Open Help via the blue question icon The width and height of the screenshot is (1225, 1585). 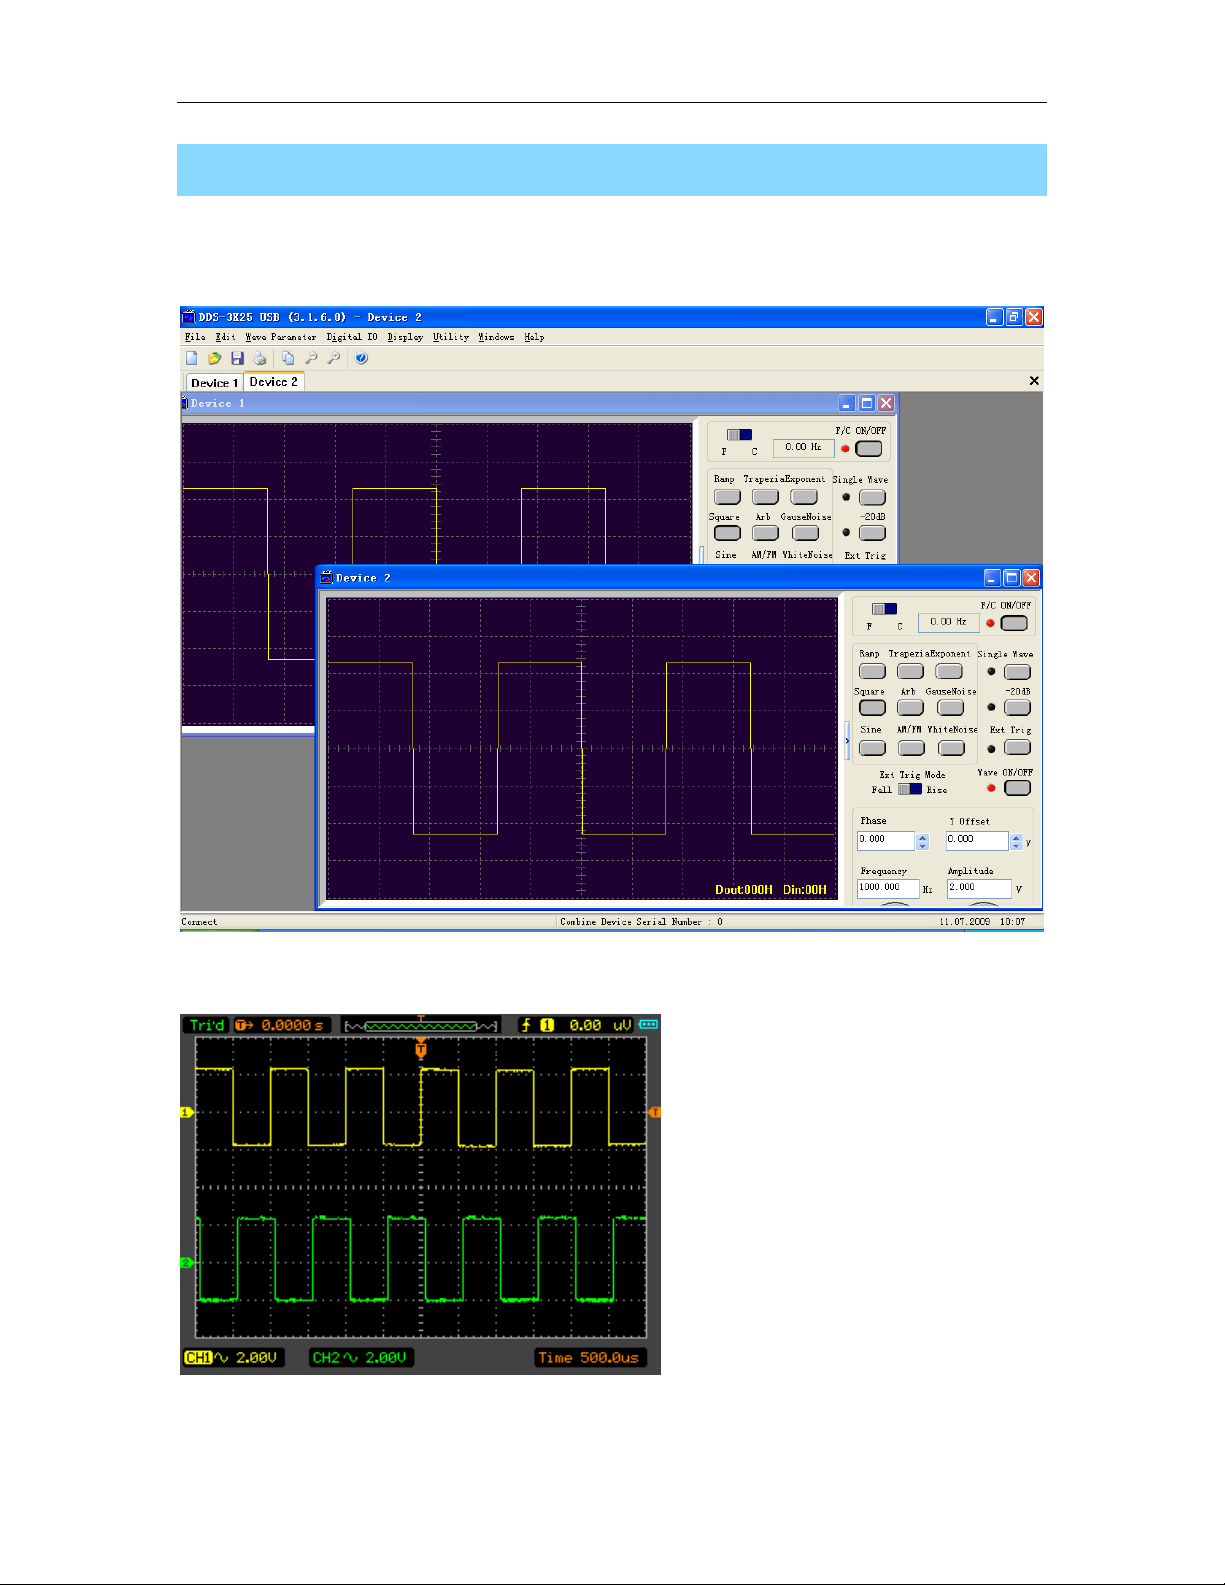click(361, 358)
